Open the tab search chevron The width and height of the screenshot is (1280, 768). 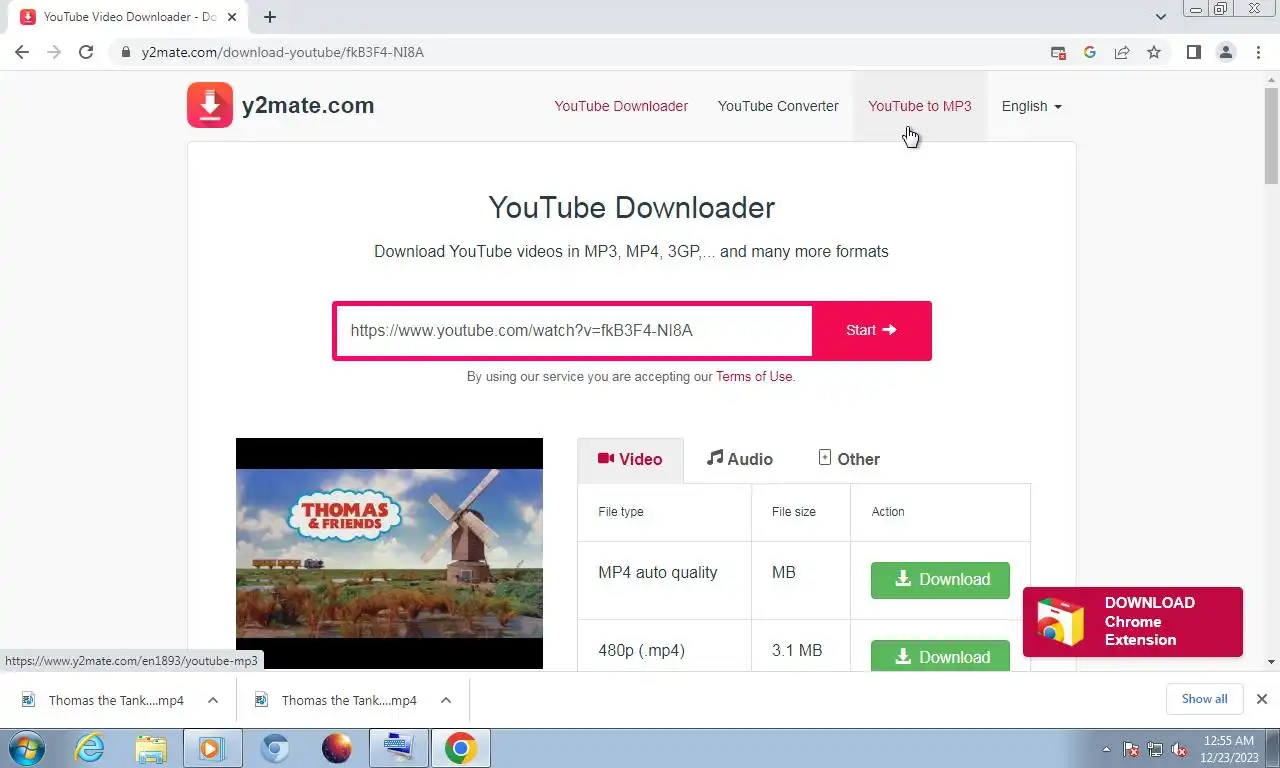click(1161, 17)
